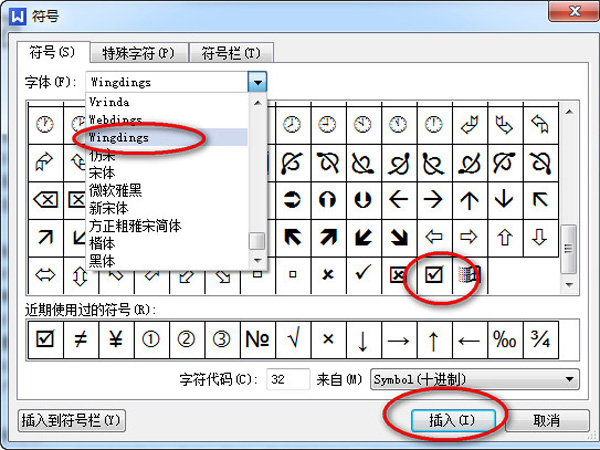600x450 pixels.
Task: Pick the recently used ¥ symbol
Action: click(116, 339)
